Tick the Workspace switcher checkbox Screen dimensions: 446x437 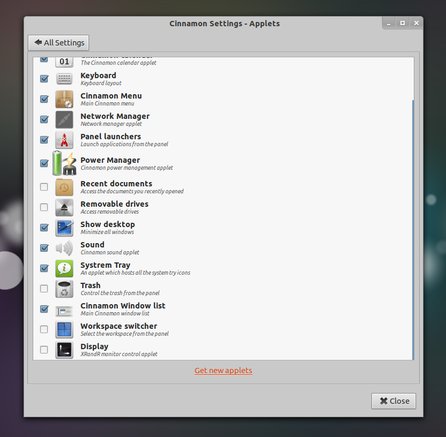44,329
